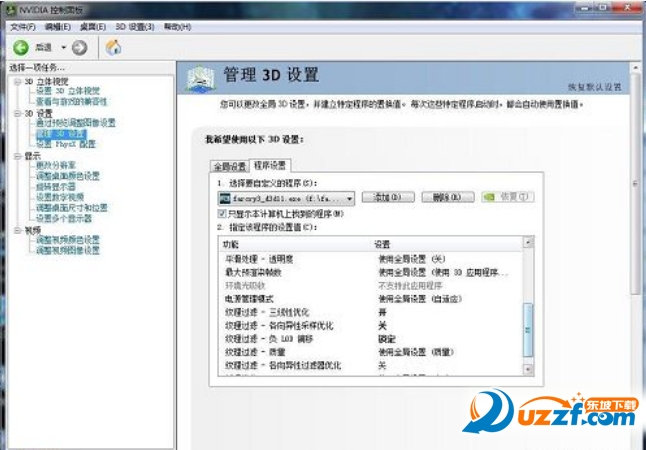Click the 最大预渲染帧数 setting value
The width and height of the screenshot is (646, 450).
pyautogui.click(x=443, y=272)
